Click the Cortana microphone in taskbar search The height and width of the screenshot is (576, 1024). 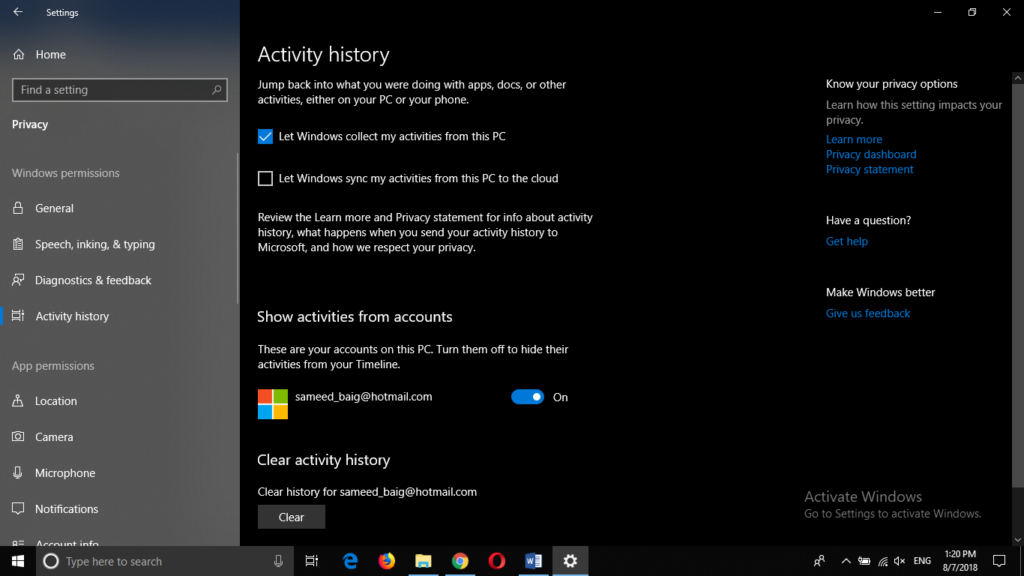[278, 561]
